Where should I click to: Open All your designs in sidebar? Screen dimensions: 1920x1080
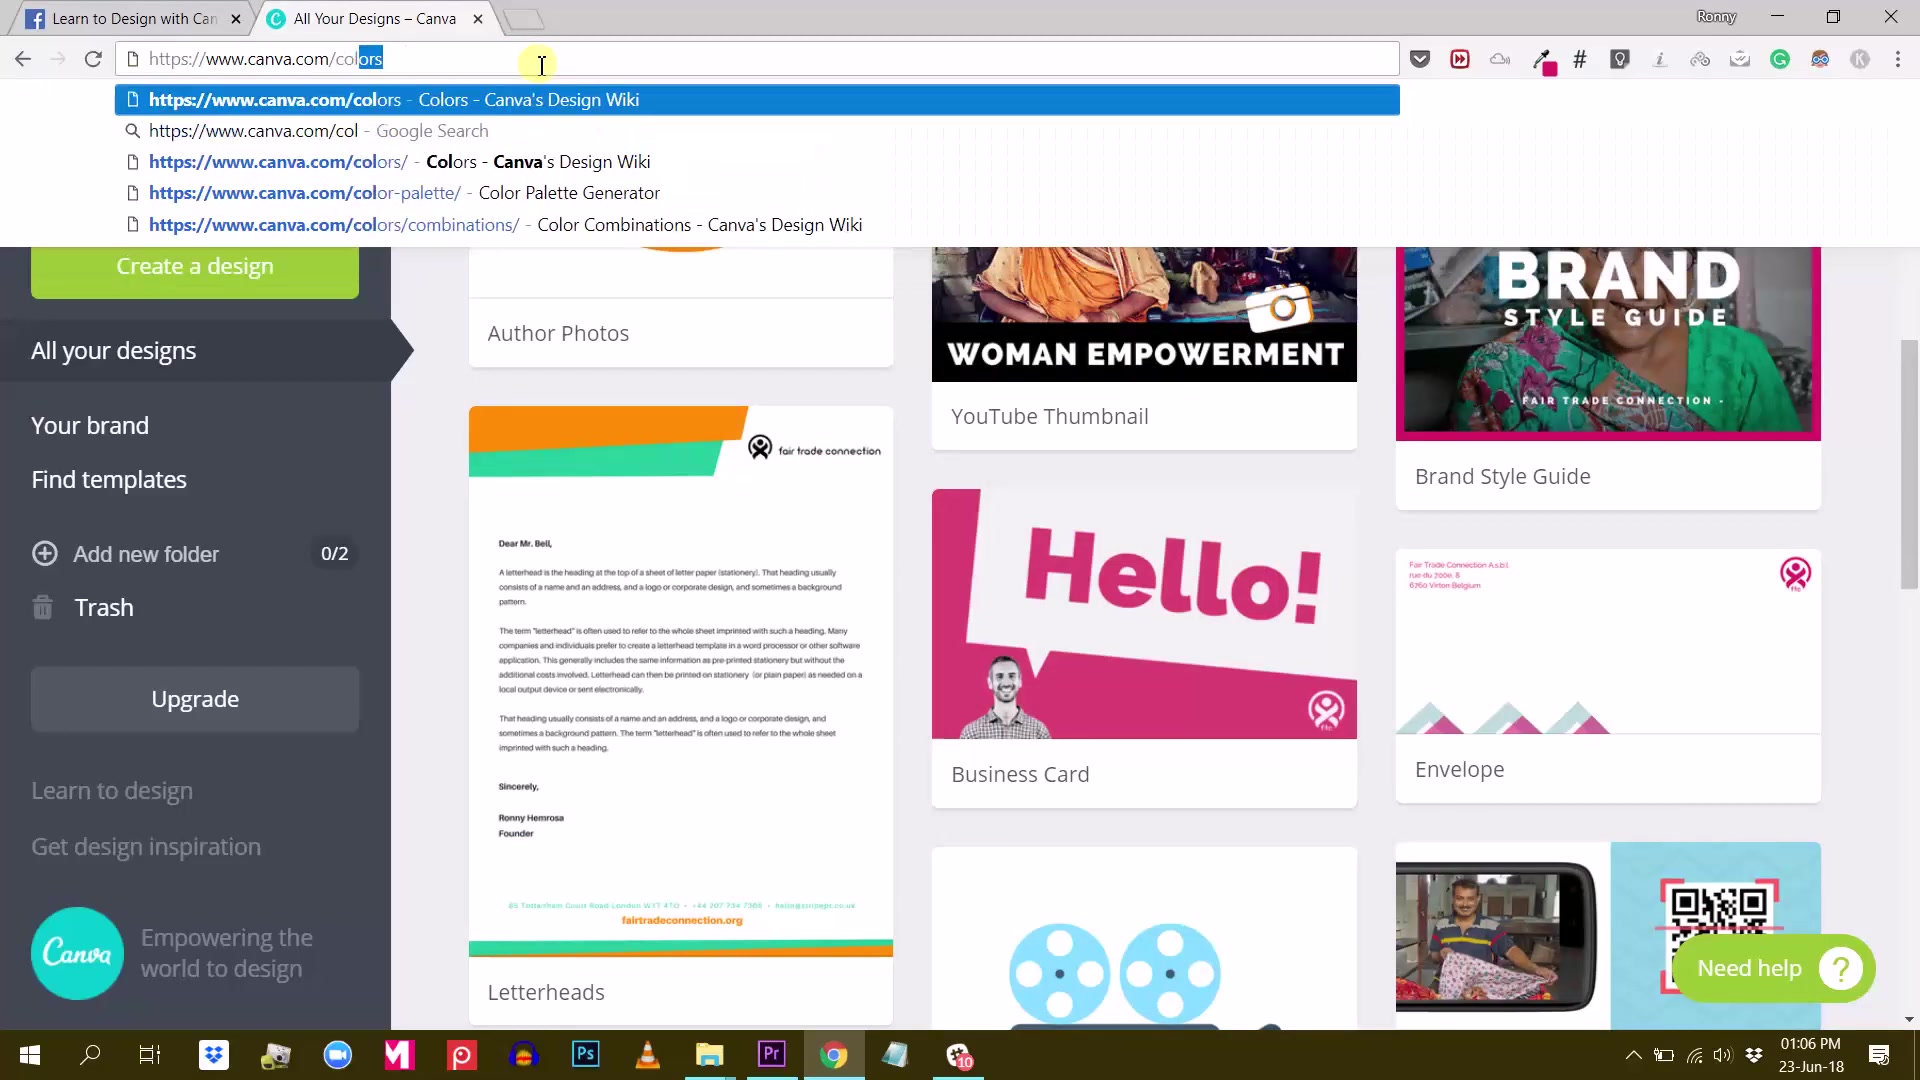point(195,350)
